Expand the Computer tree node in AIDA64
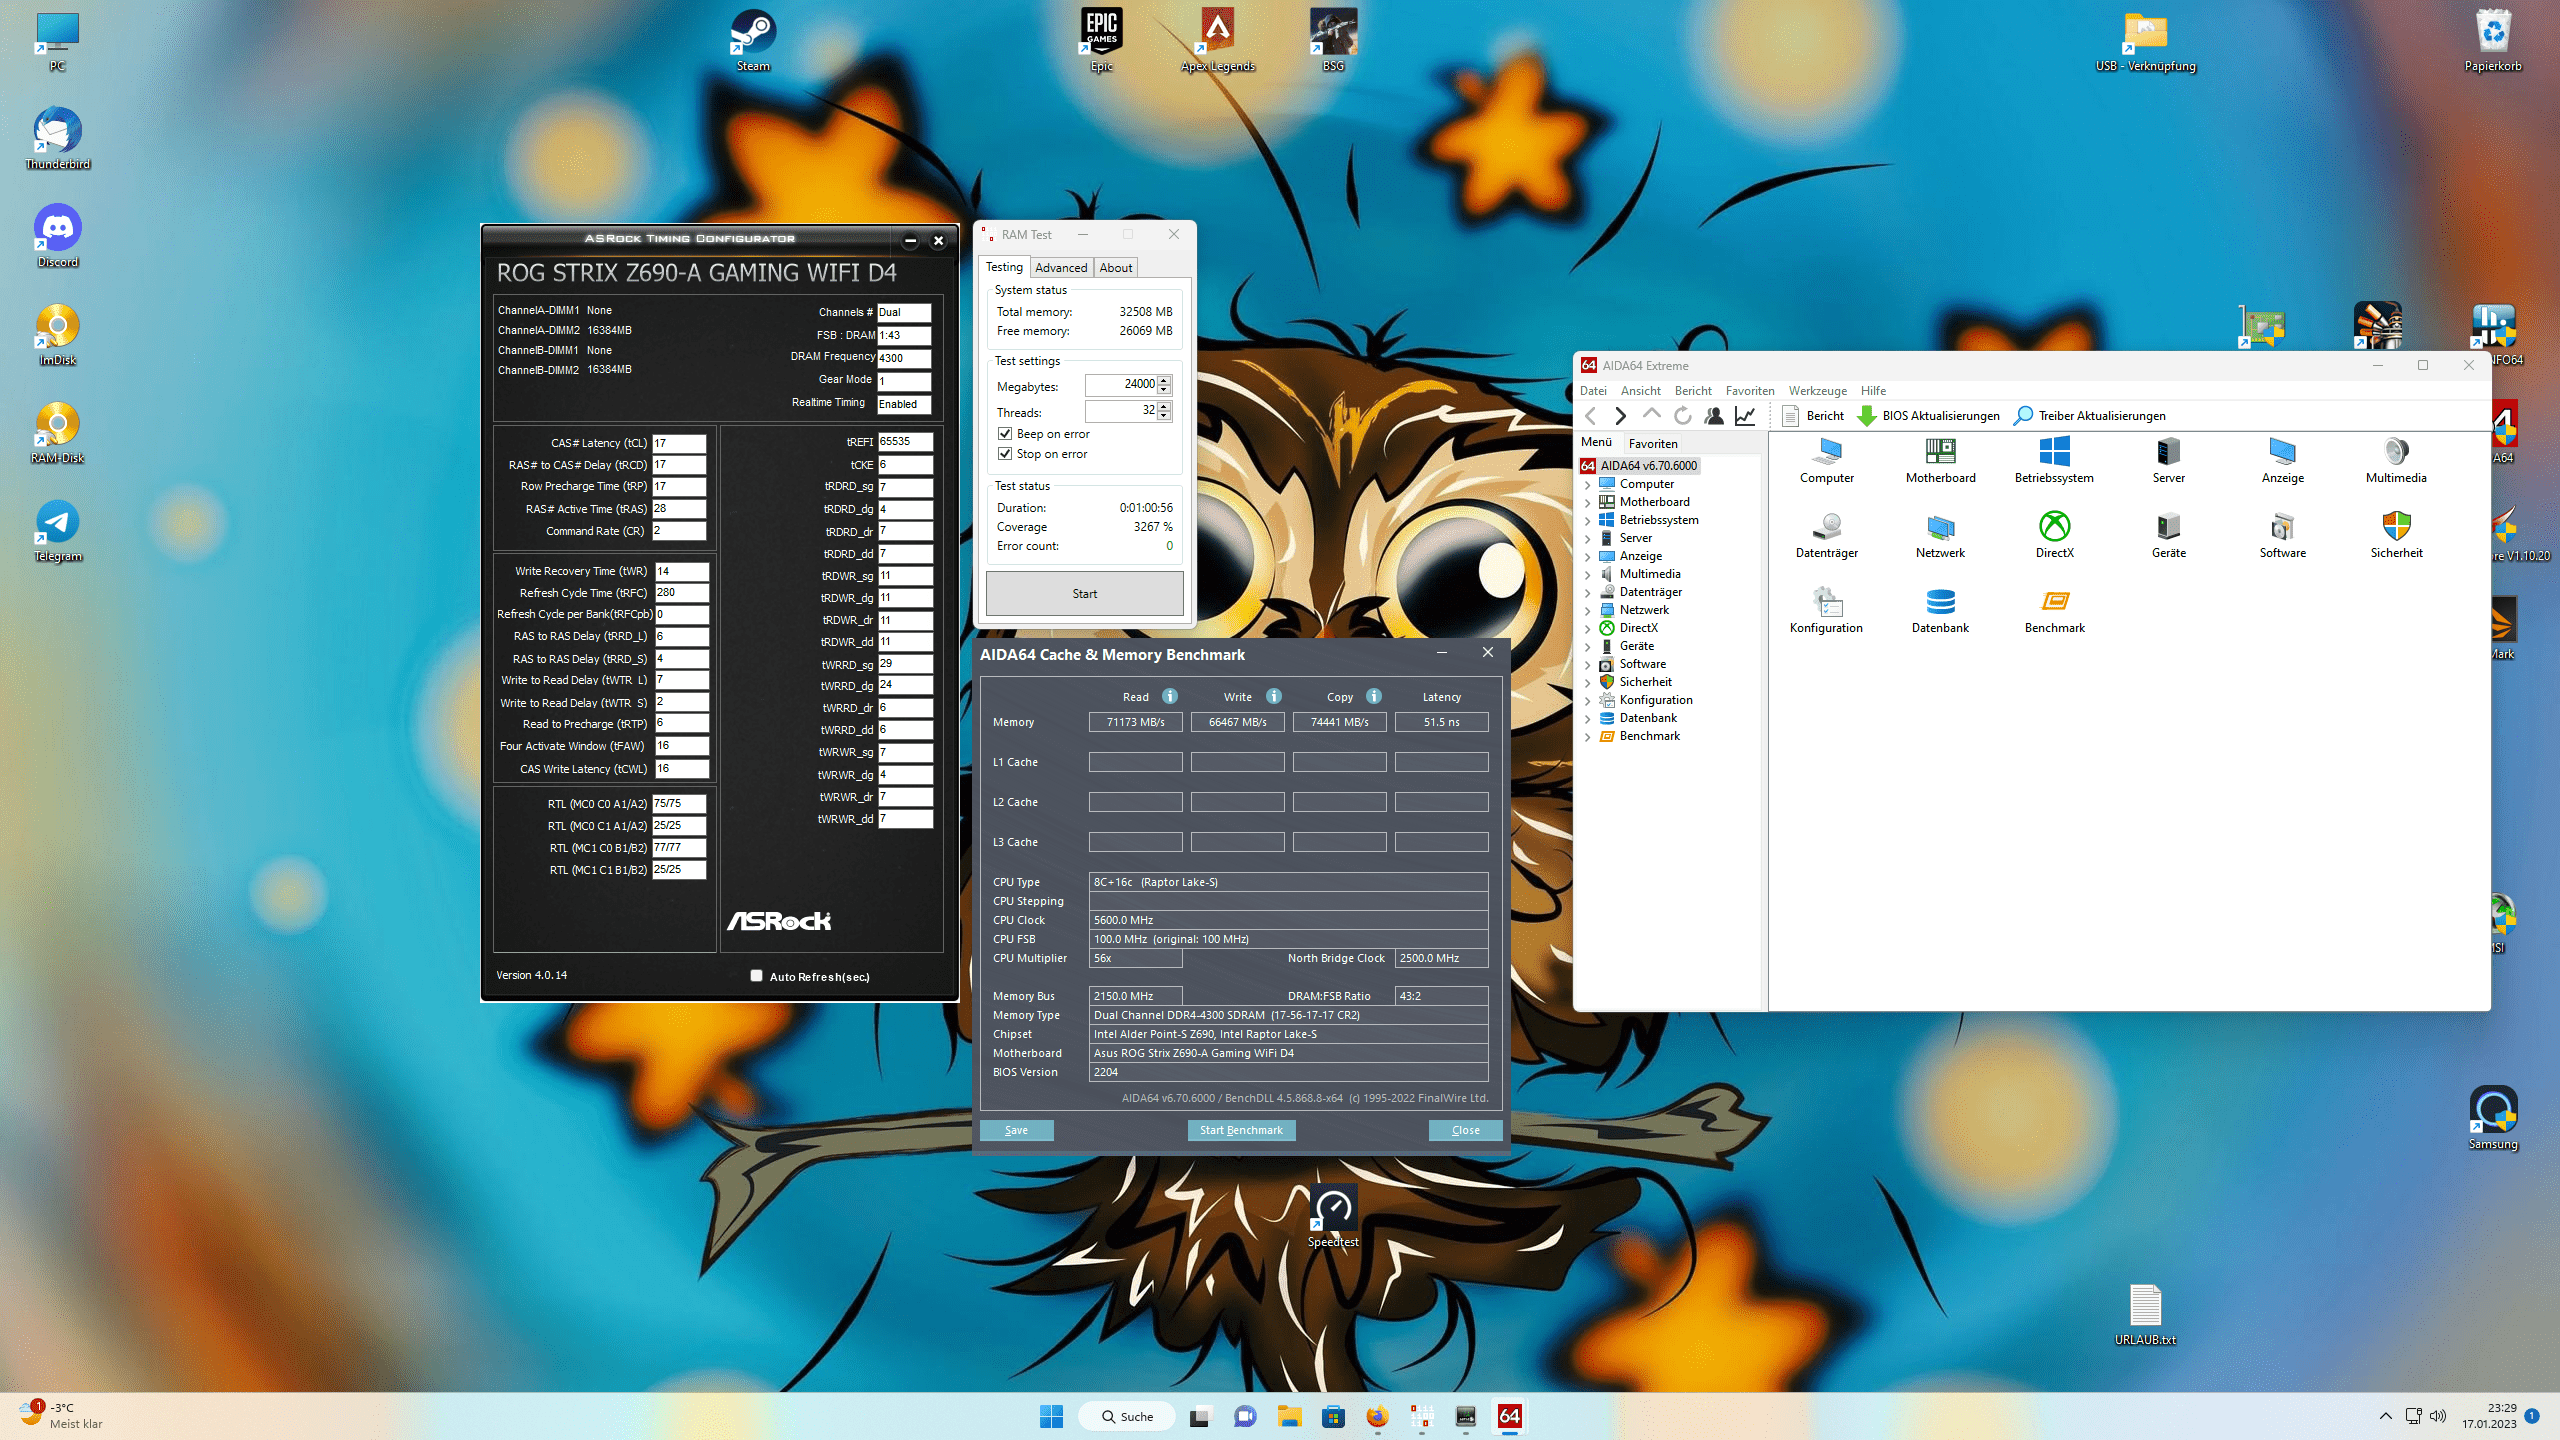 pos(1587,485)
